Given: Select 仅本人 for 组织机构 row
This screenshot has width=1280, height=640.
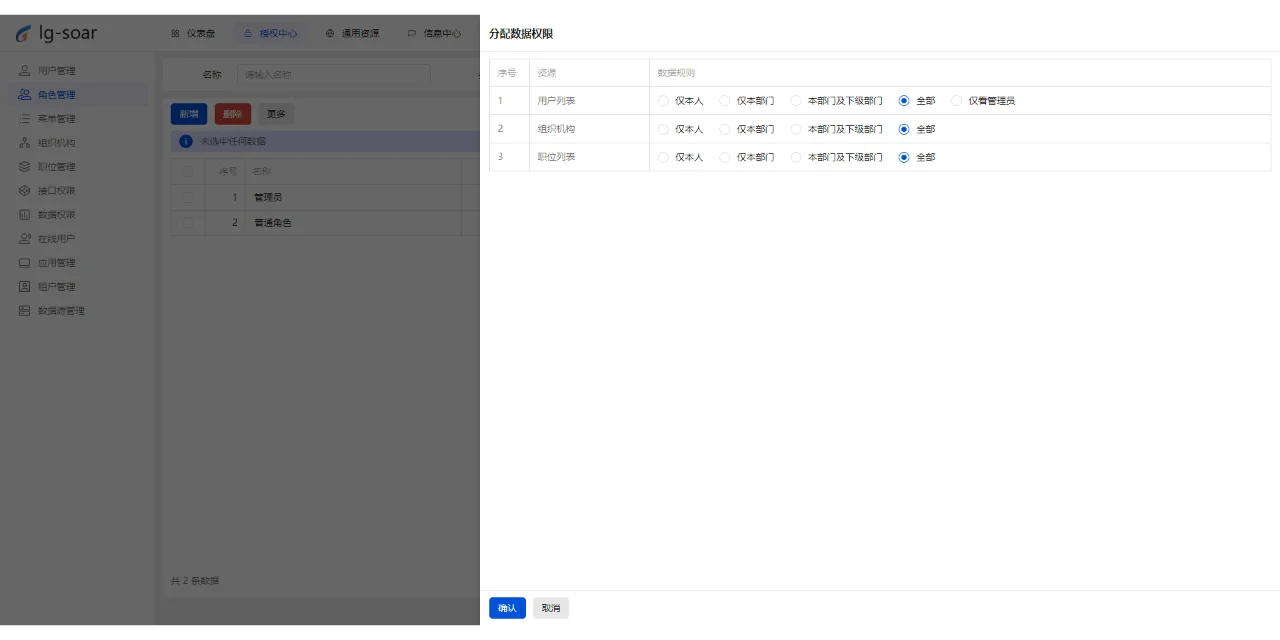Looking at the screenshot, I should 663,129.
